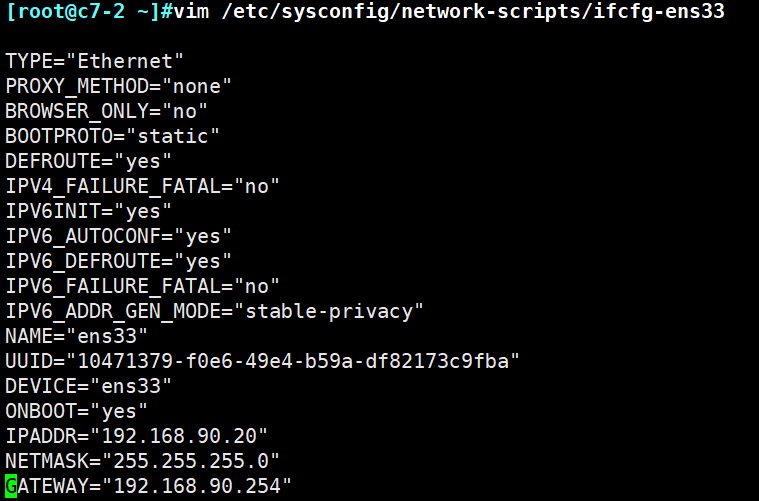The height and width of the screenshot is (501, 759).
Task: Place cursor on TYPE="Ethernet" line
Action: coord(95,62)
